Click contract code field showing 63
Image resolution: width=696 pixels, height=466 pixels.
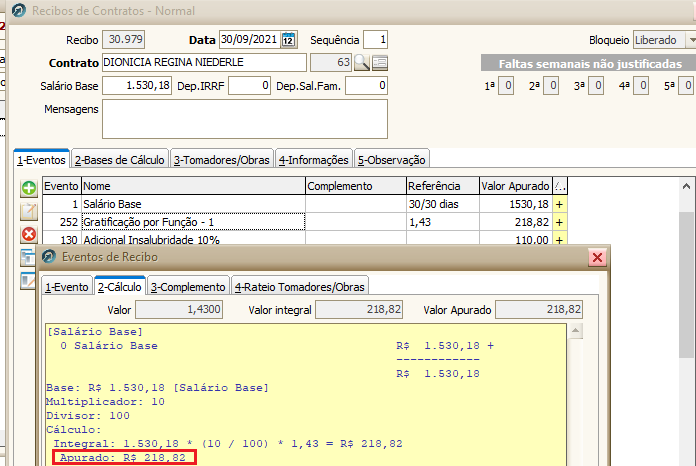331,63
